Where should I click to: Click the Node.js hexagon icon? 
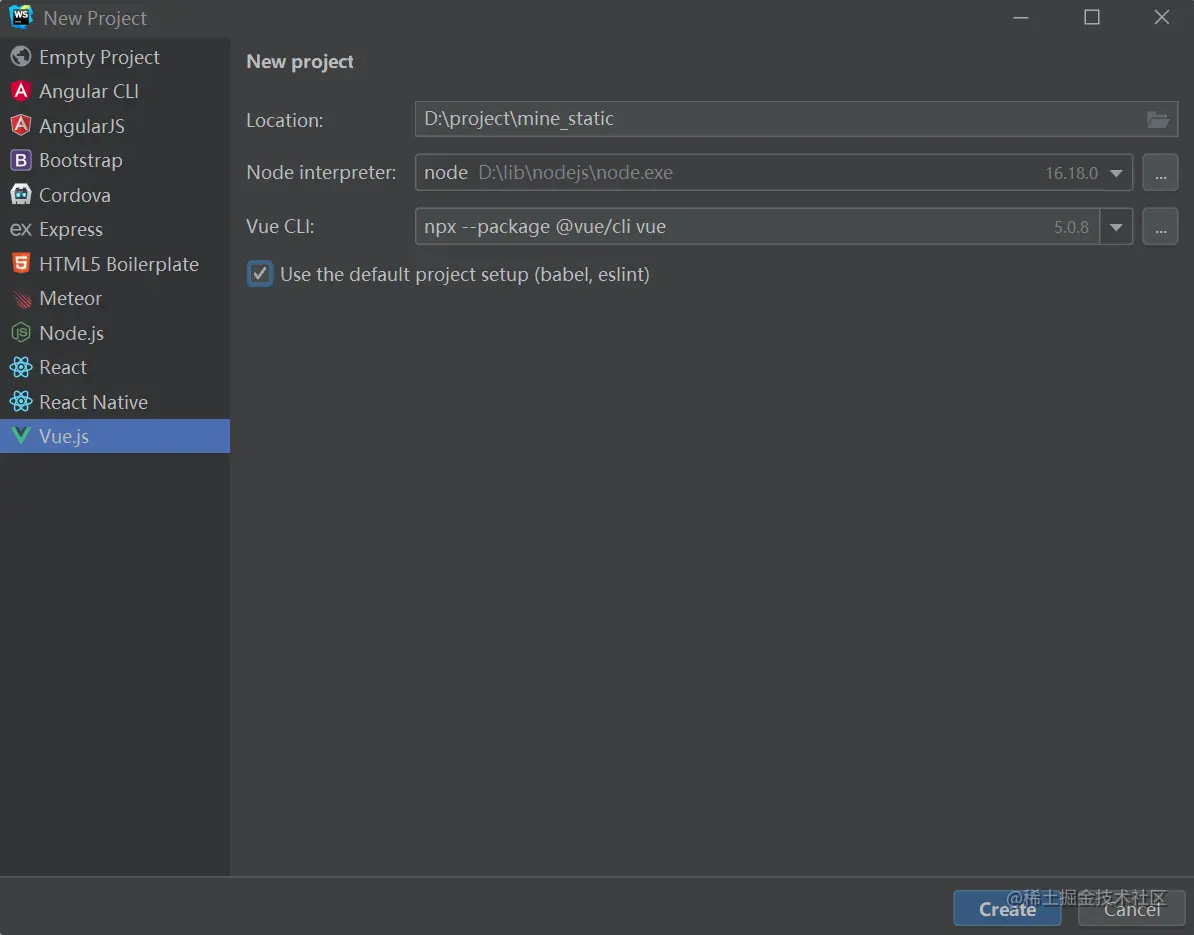coord(21,333)
